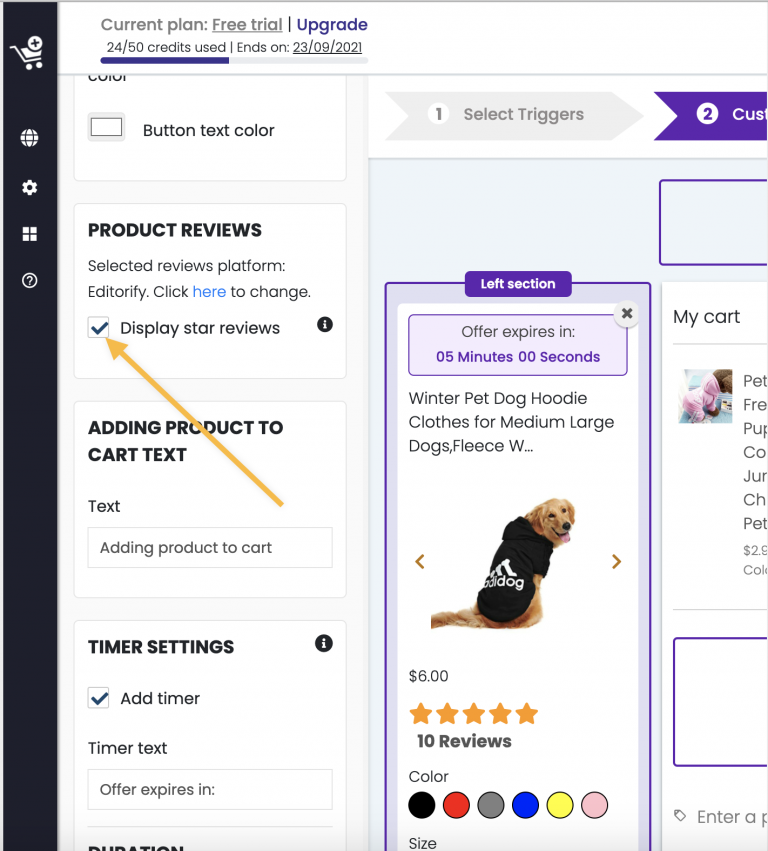This screenshot has height=851, width=768.
Task: Go to Select Triggers step
Action: pyautogui.click(x=513, y=115)
